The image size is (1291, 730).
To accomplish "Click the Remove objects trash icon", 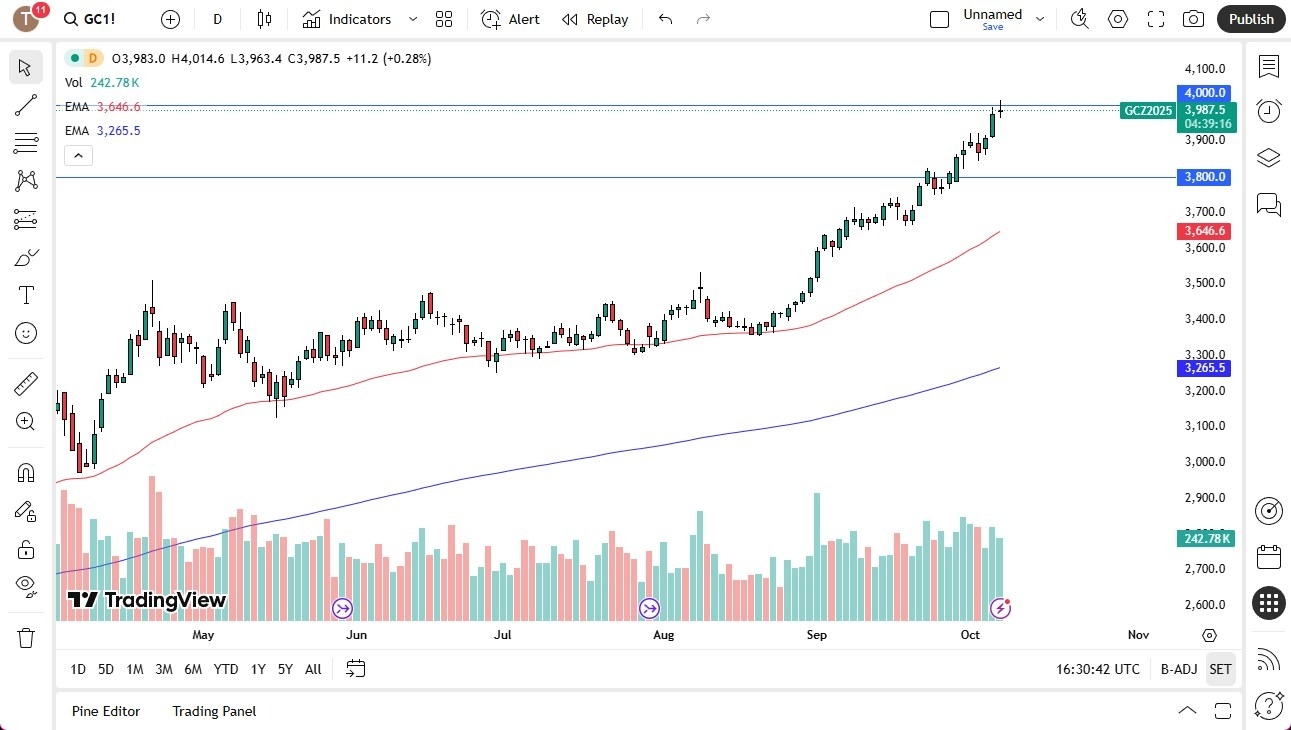I will click(x=25, y=637).
